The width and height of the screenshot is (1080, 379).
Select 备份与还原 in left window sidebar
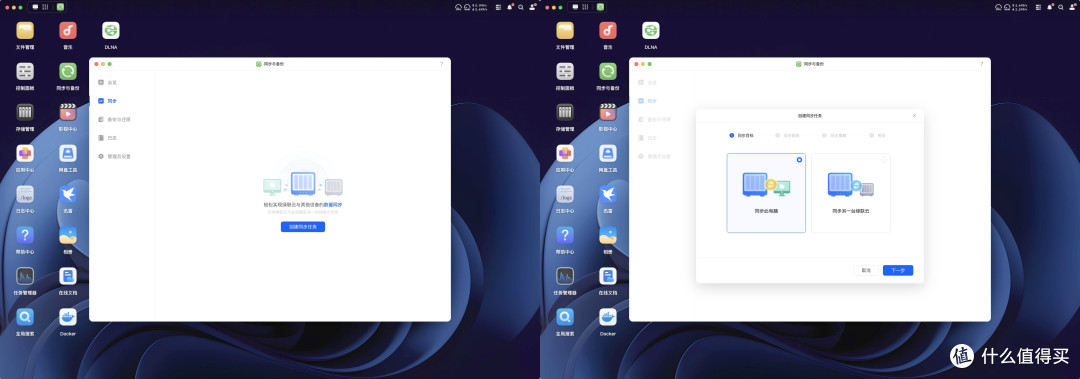pyautogui.click(x=114, y=119)
